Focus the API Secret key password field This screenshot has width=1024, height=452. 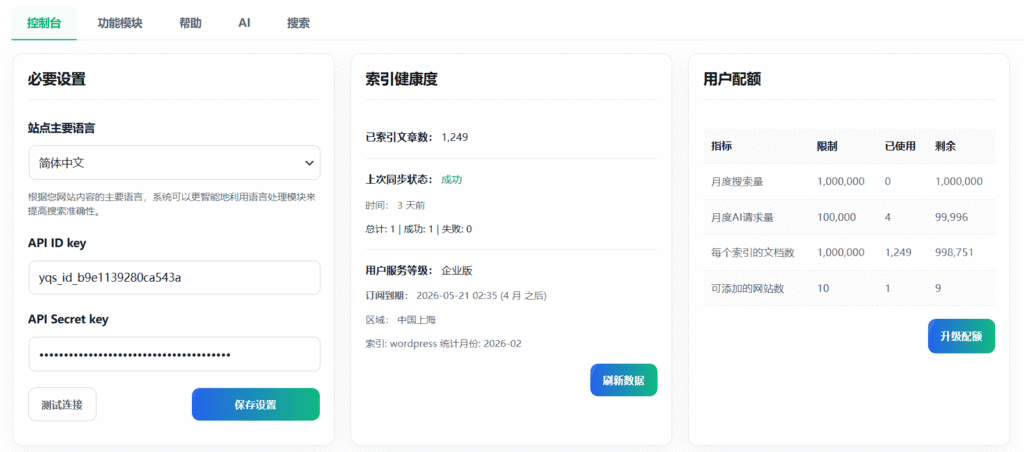coord(174,354)
